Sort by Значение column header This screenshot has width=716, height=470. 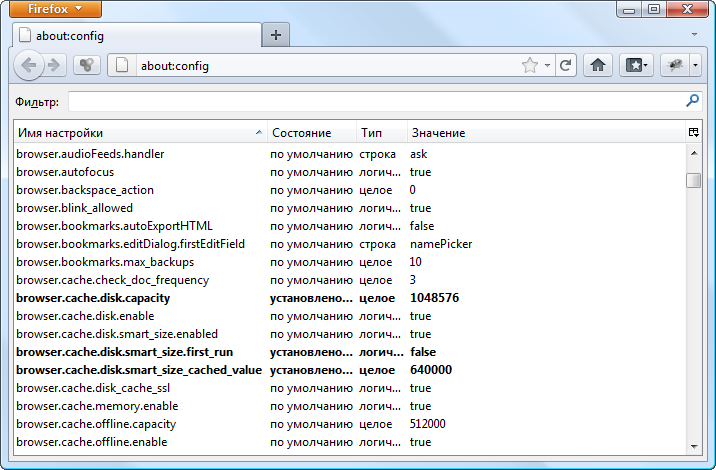[547, 133]
